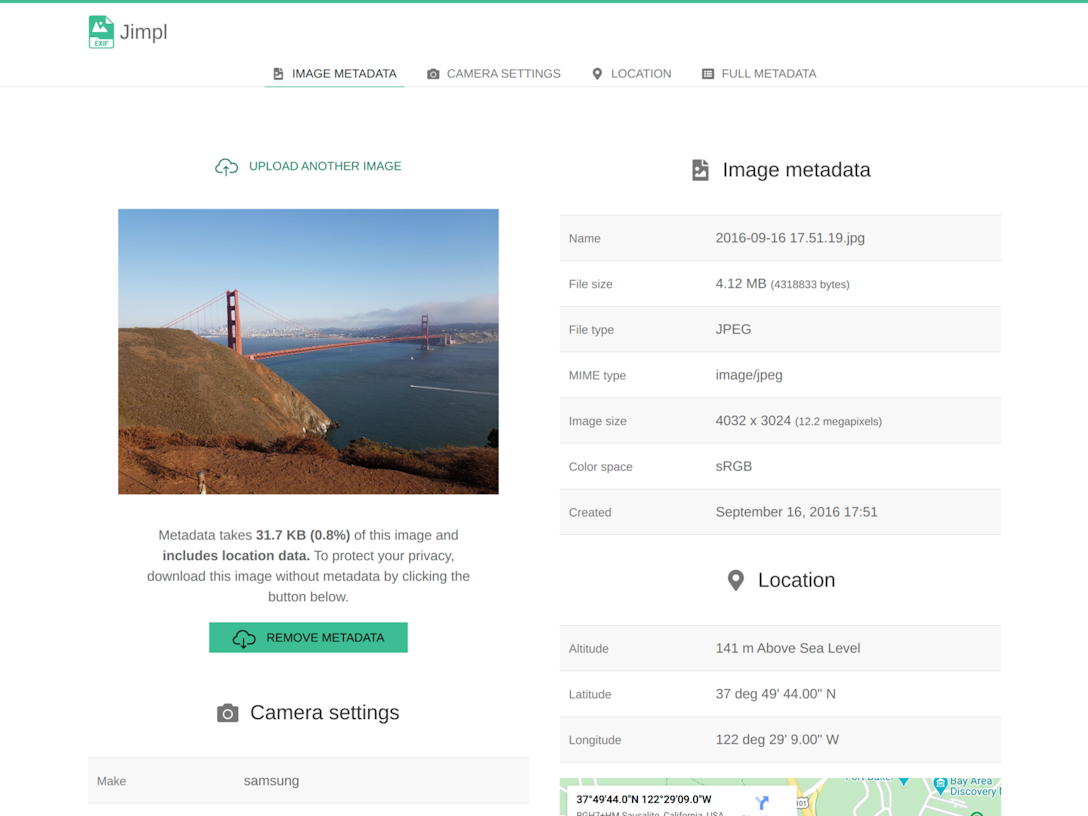Click the image file icon beside Image metadata heading
The image size is (1088, 816).
coord(700,170)
